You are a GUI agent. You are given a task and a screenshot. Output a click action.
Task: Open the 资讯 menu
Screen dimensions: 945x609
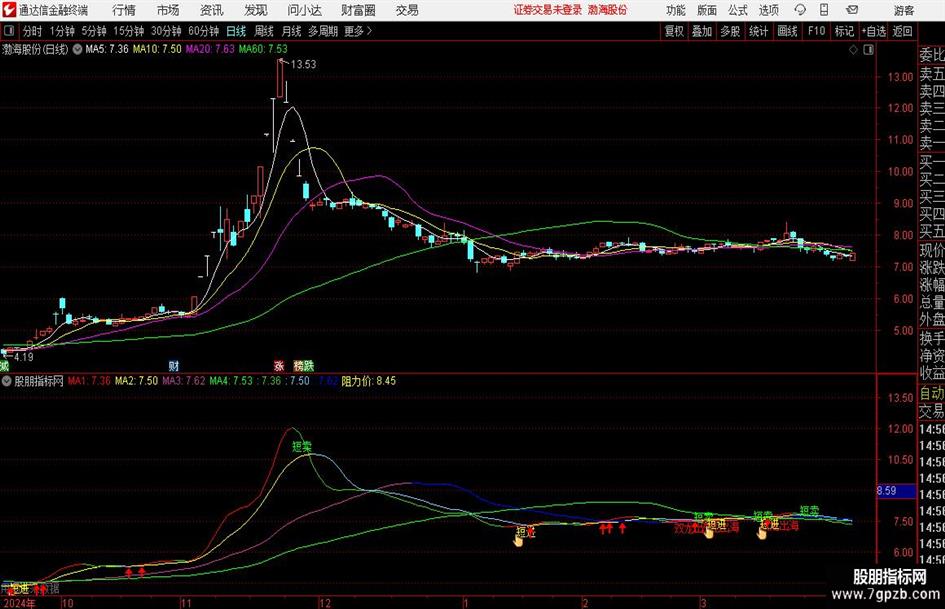click(x=212, y=10)
